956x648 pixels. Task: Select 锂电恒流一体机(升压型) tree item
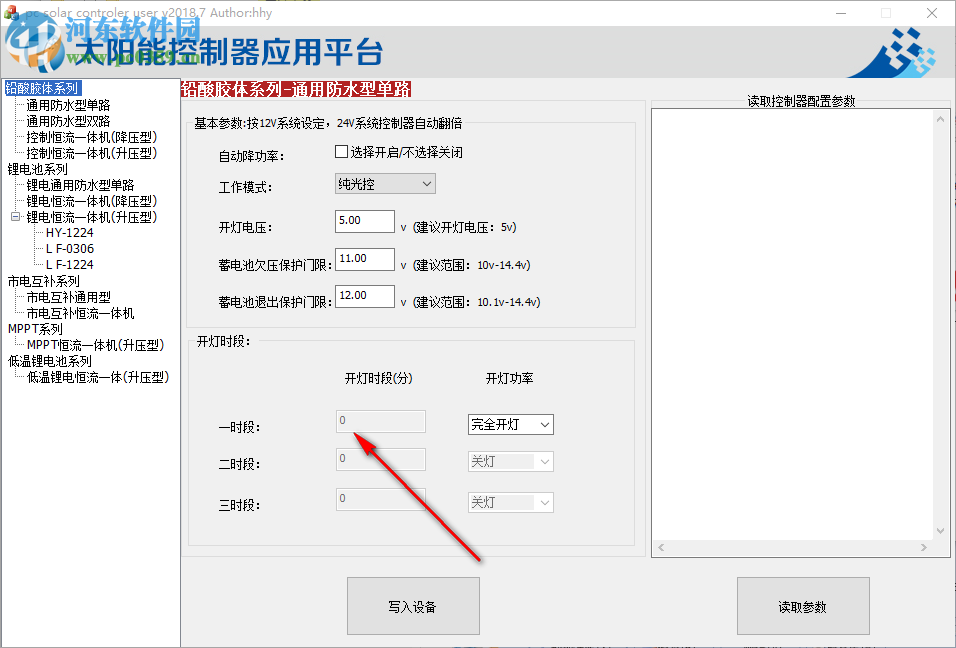(x=91, y=217)
